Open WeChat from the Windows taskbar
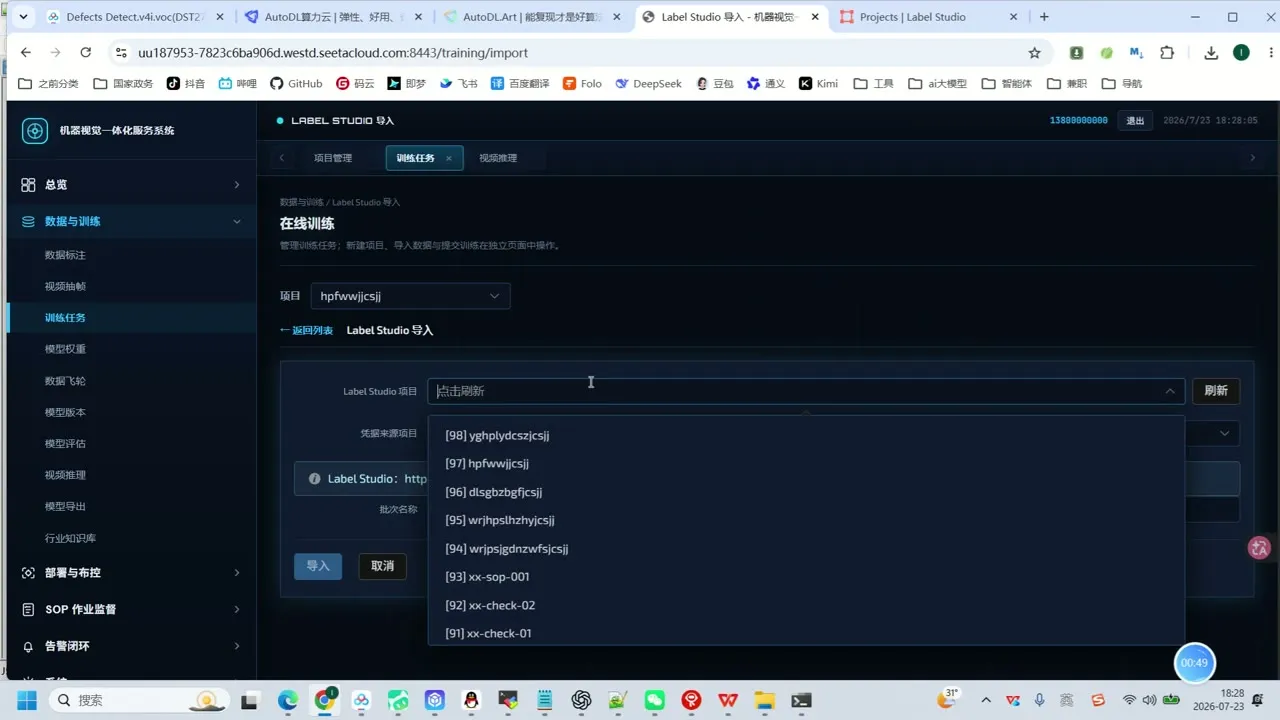This screenshot has height=720, width=1280. coord(654,700)
